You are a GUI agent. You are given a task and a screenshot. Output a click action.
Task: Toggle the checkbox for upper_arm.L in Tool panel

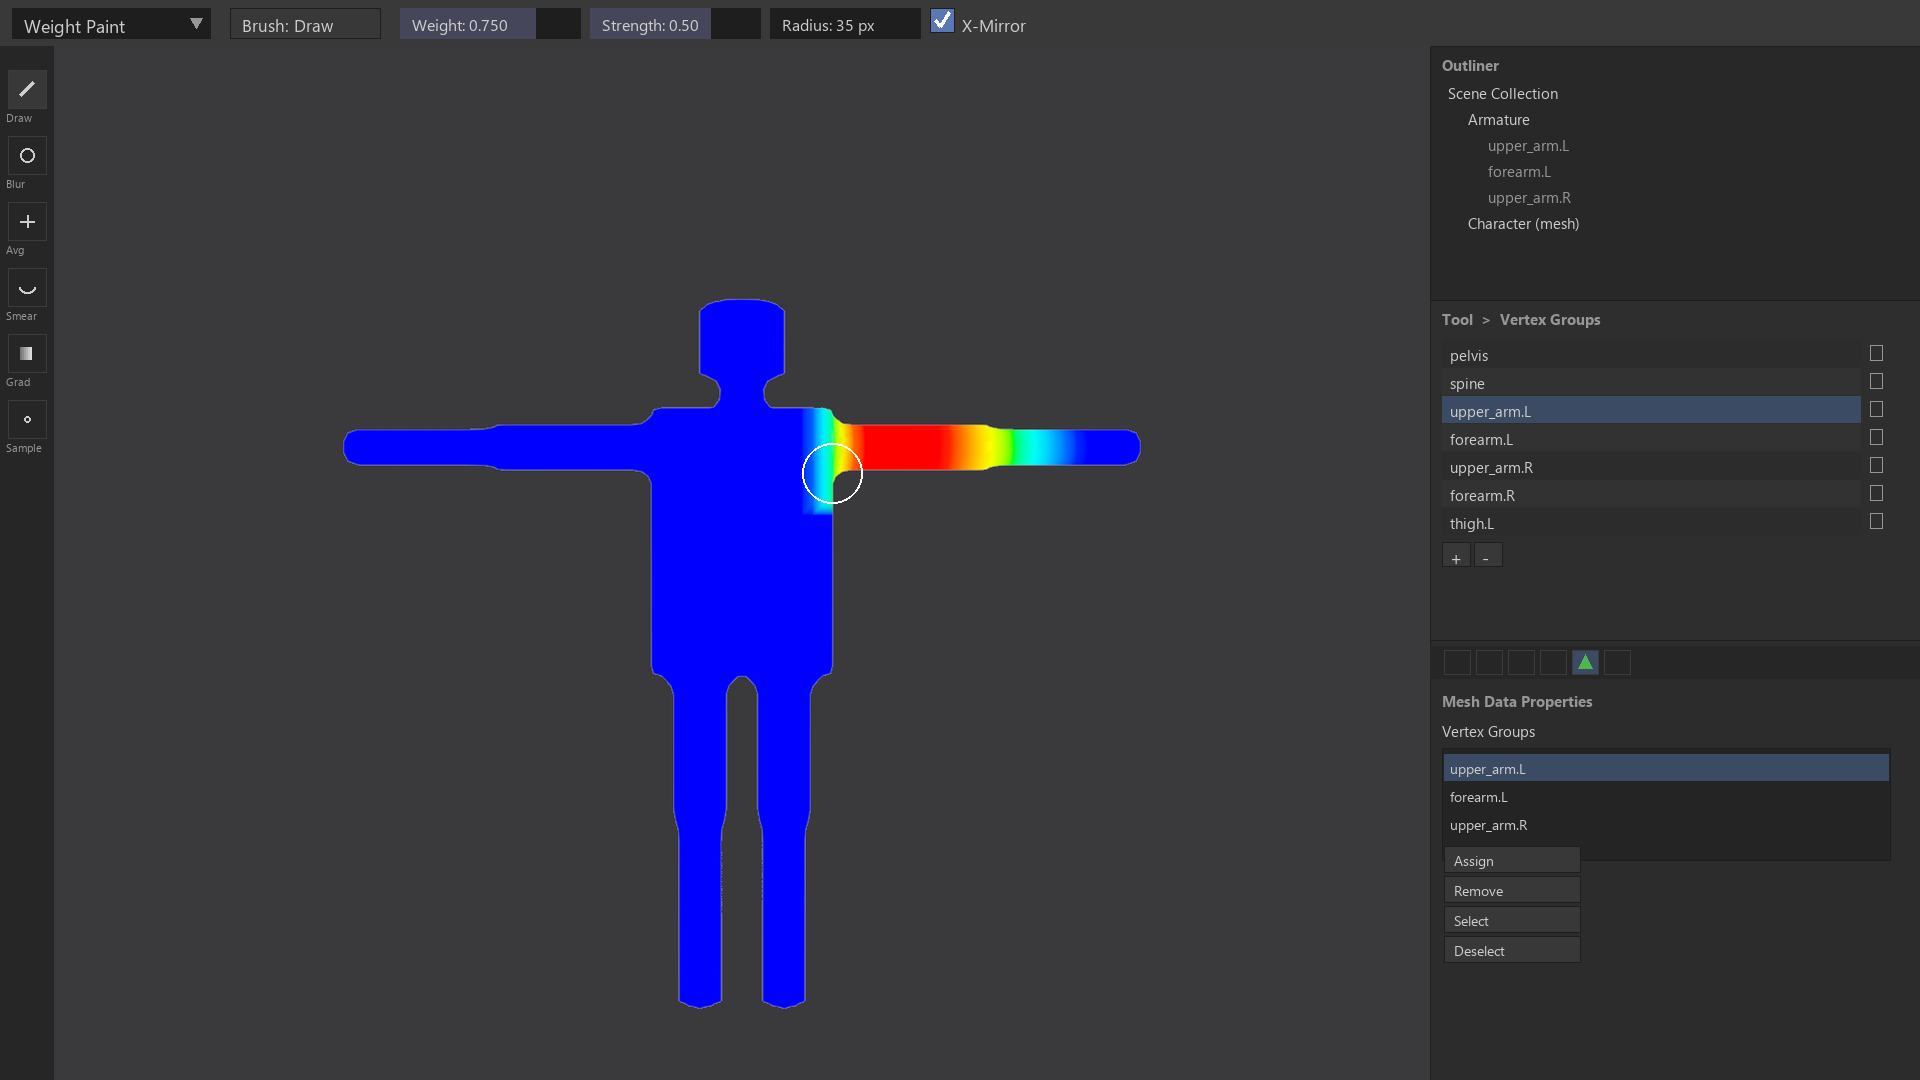coord(1876,409)
